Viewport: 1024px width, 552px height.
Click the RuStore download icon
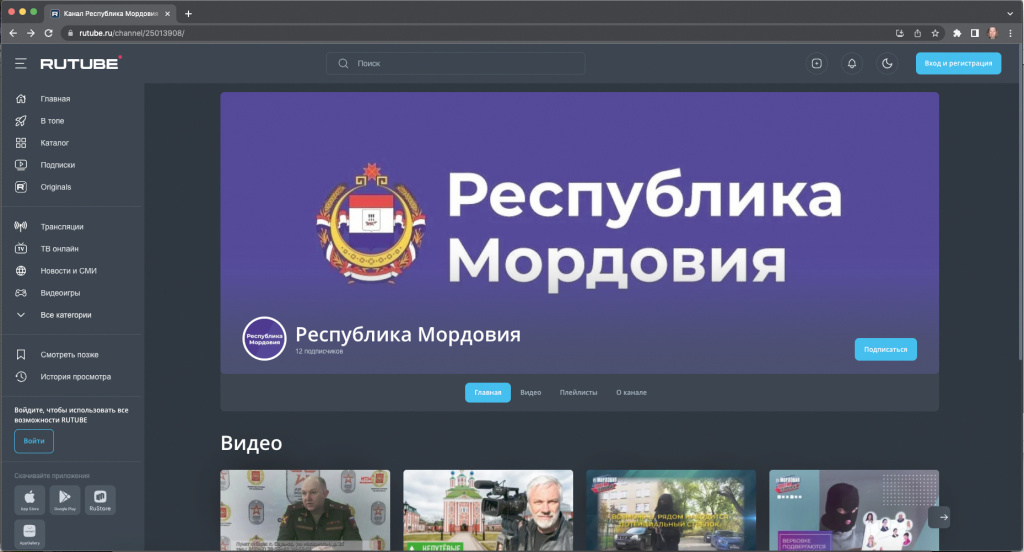(100, 500)
